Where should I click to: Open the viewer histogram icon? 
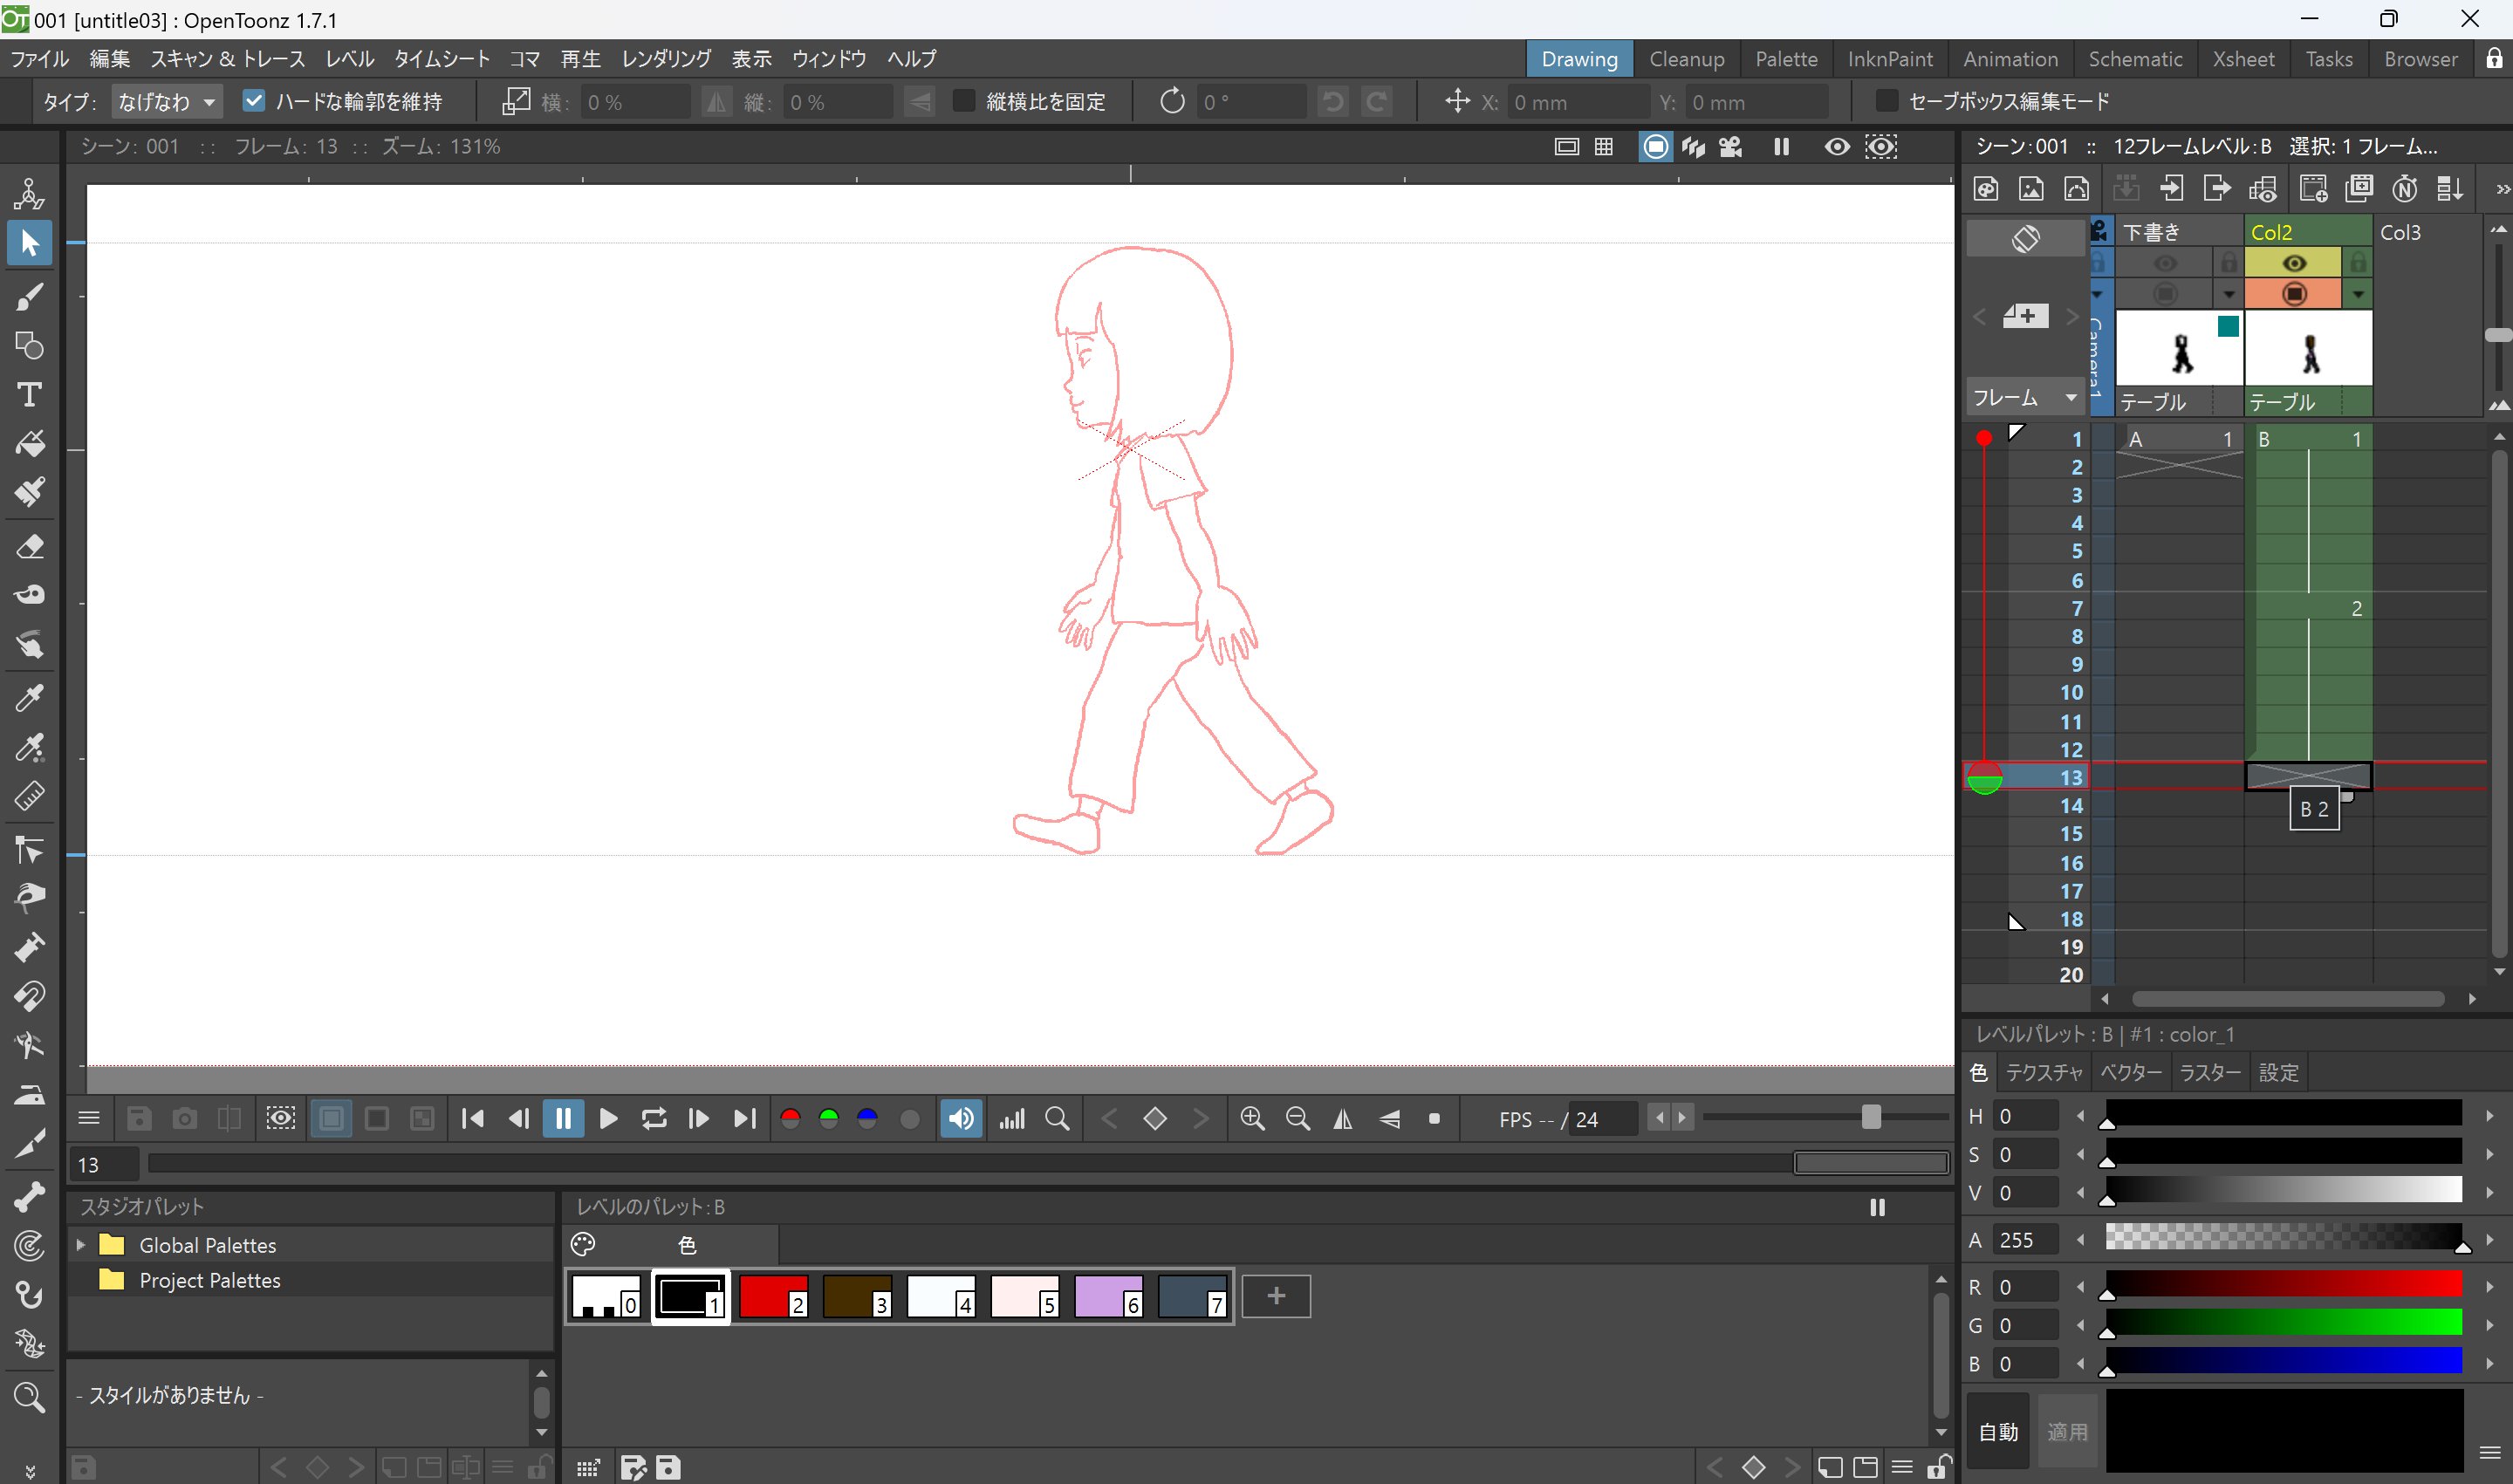pos(1012,1118)
